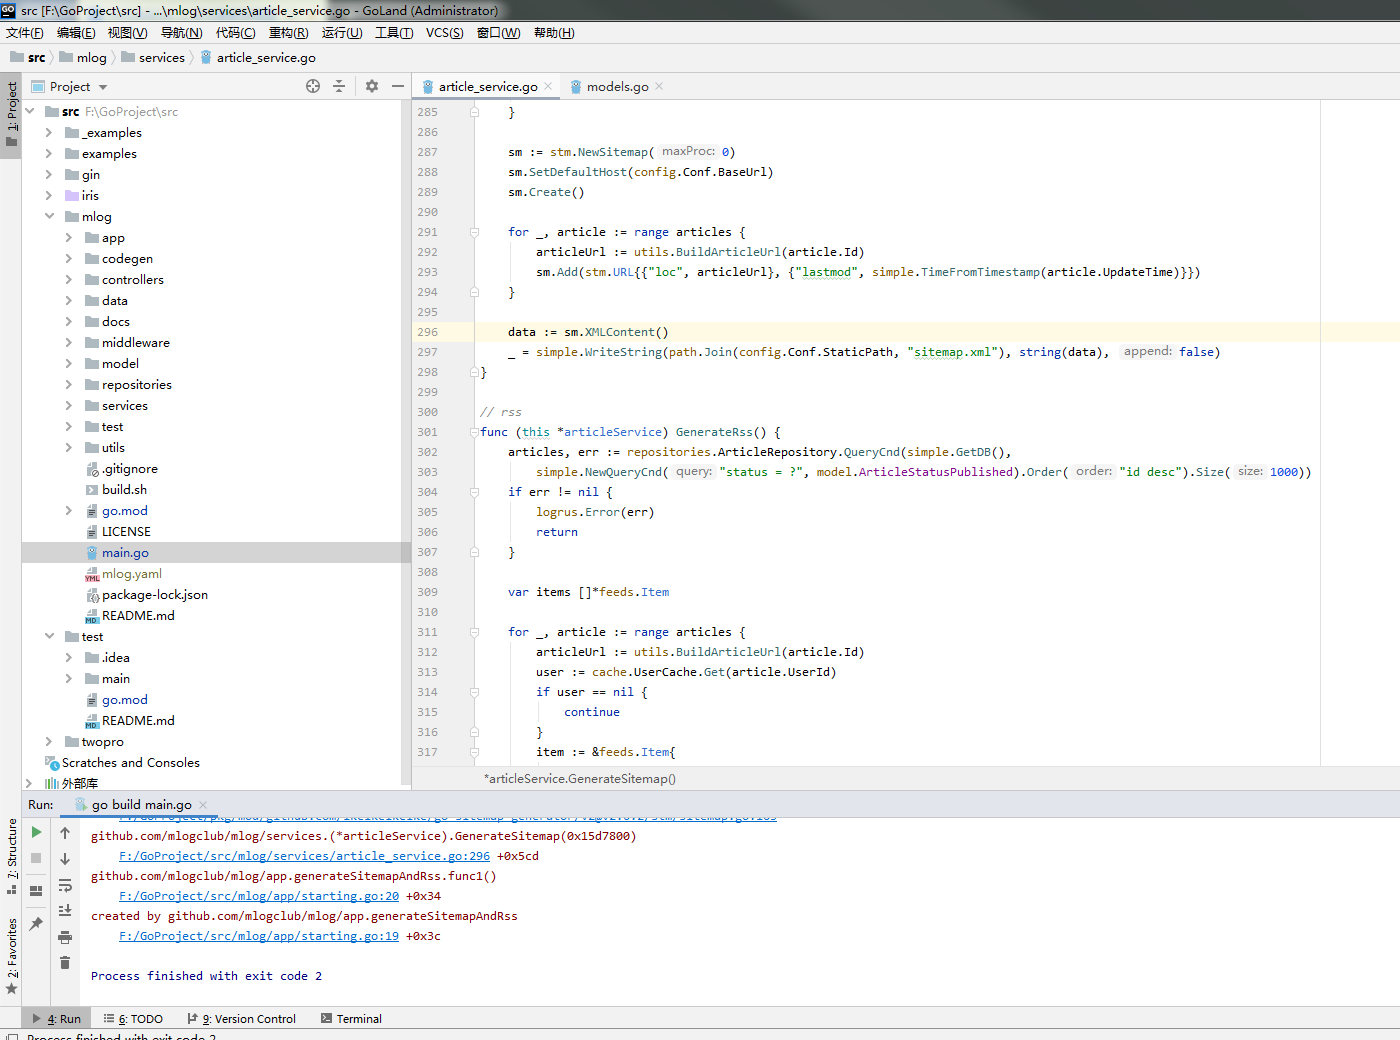Expand the services folder in tree
The width and height of the screenshot is (1400, 1040).
[69, 406]
